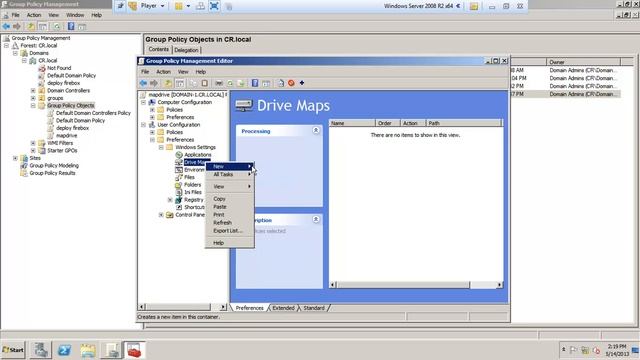Click the PowerShell icon in taskbar

[64, 350]
